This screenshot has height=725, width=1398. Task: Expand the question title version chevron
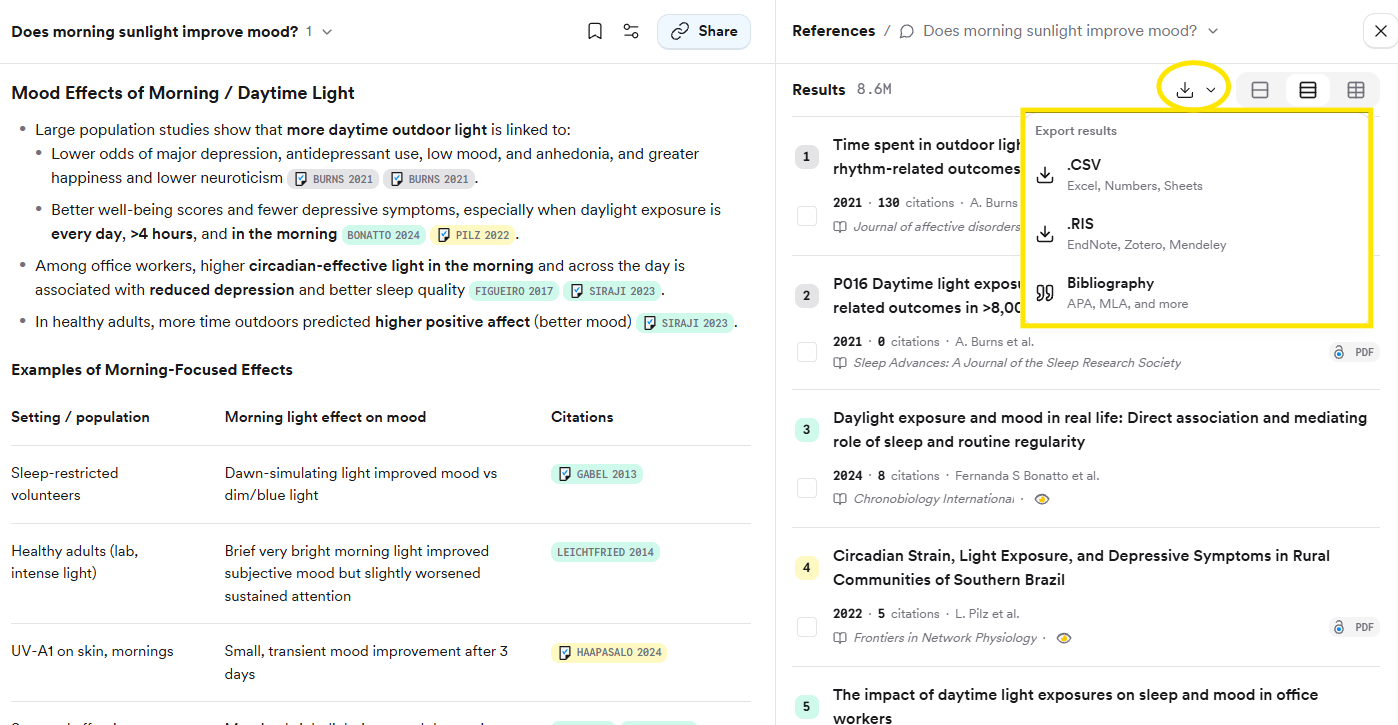(x=327, y=32)
